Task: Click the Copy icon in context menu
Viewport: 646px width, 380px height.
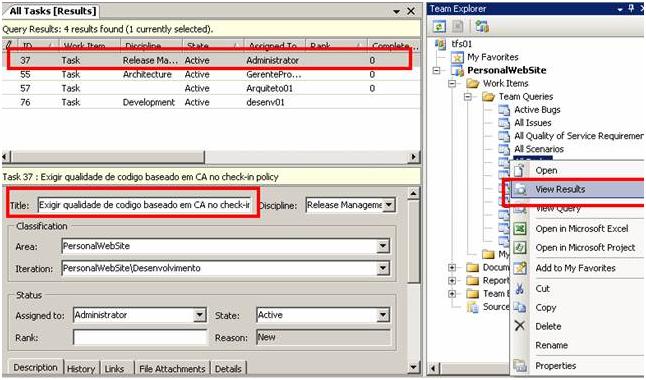Action: pyautogui.click(x=520, y=307)
